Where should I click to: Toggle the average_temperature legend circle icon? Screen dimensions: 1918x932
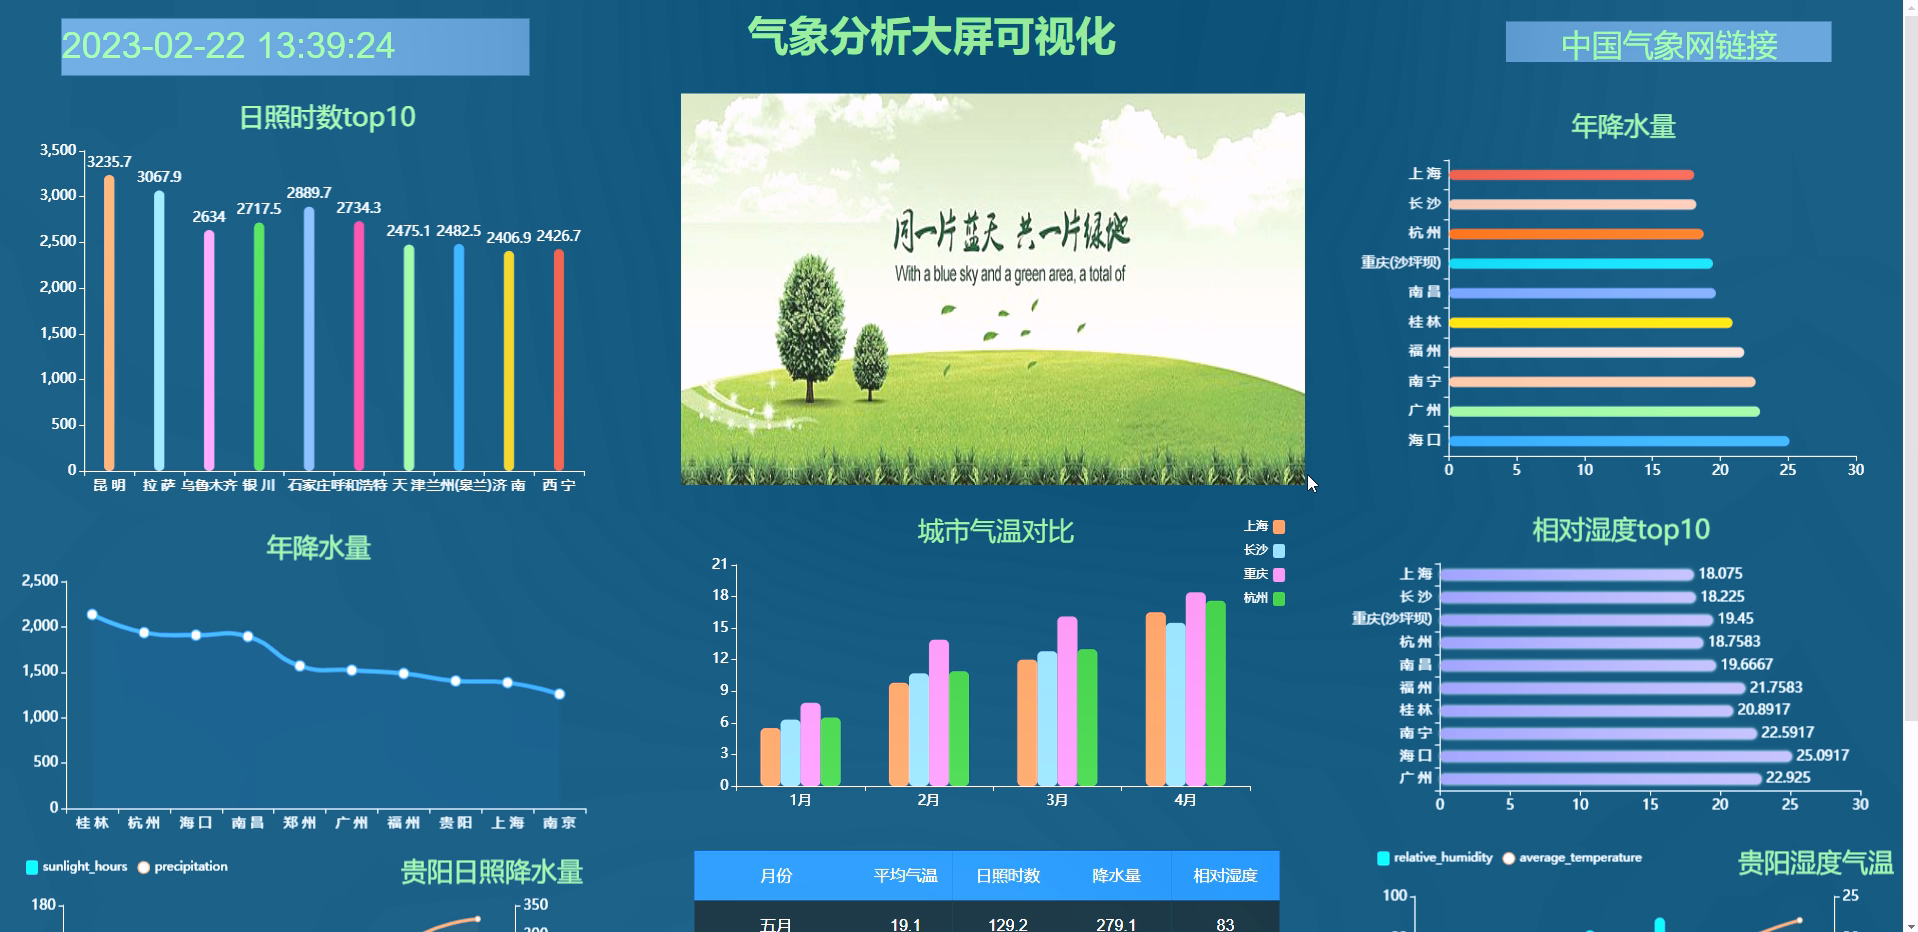pyautogui.click(x=1510, y=858)
